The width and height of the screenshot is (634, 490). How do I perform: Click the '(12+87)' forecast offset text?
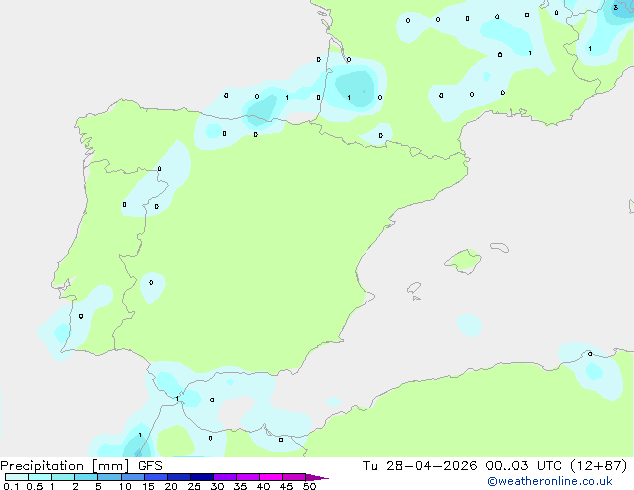coord(598,466)
